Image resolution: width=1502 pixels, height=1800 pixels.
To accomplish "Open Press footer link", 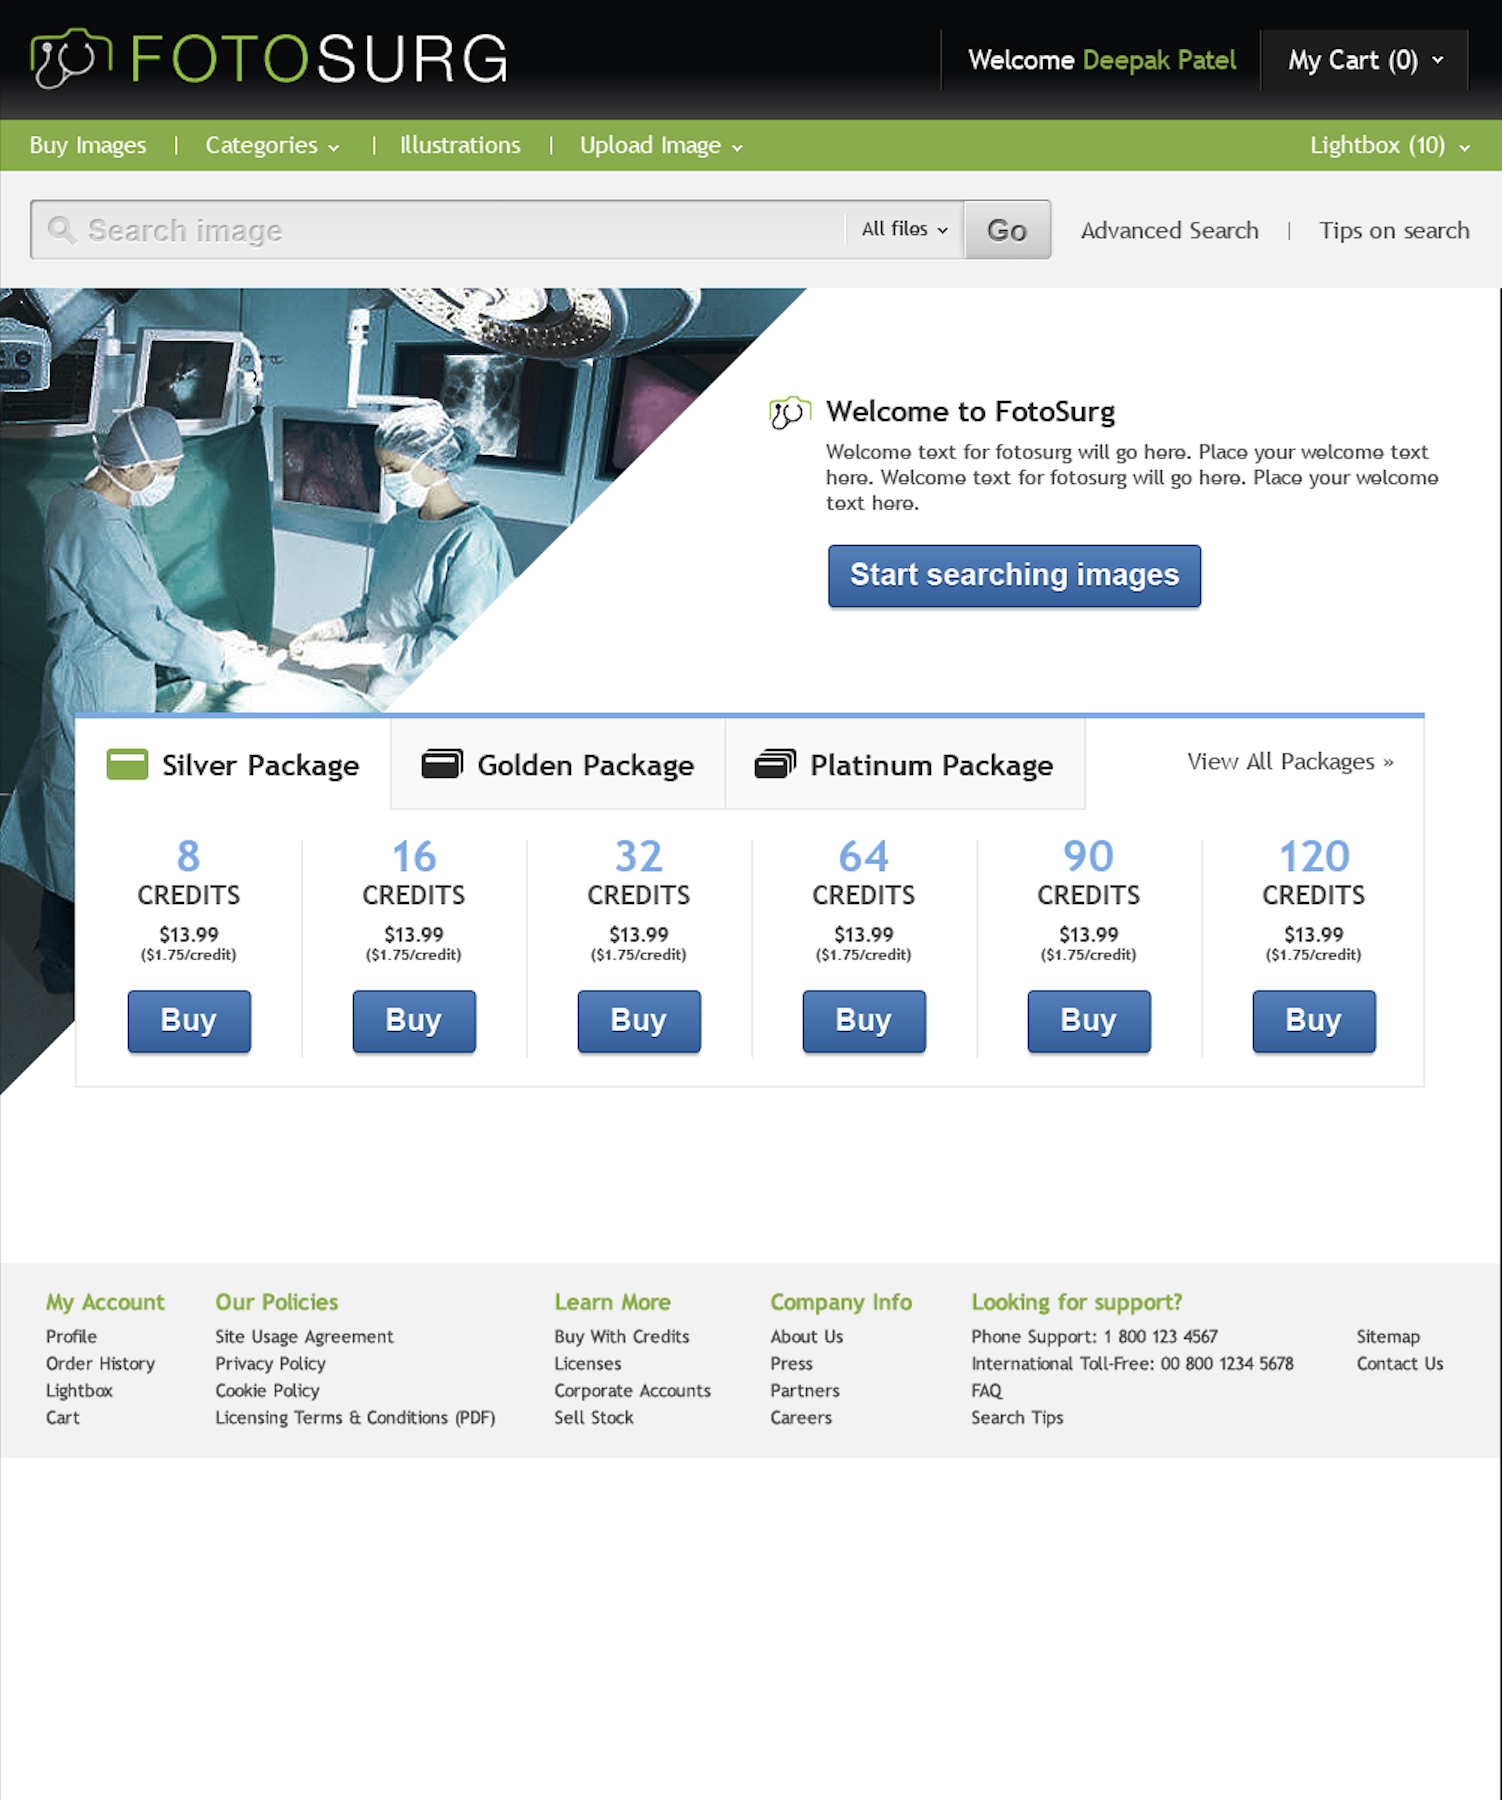I will coord(791,1364).
